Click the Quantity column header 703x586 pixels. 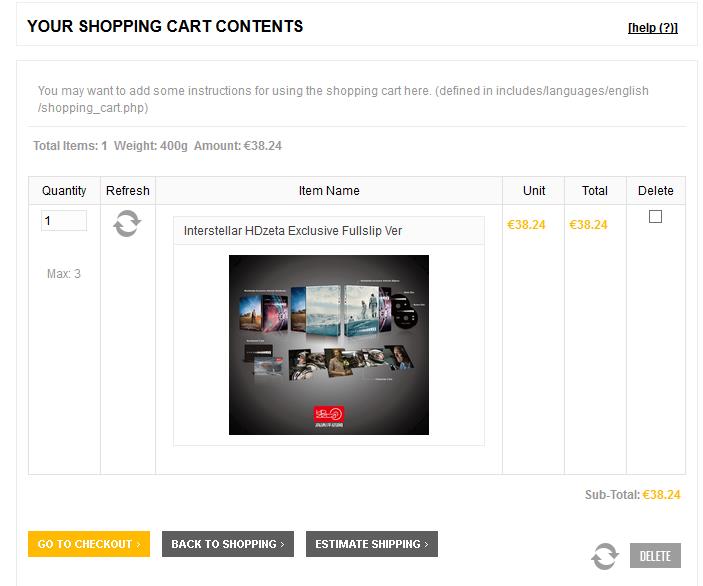(64, 191)
